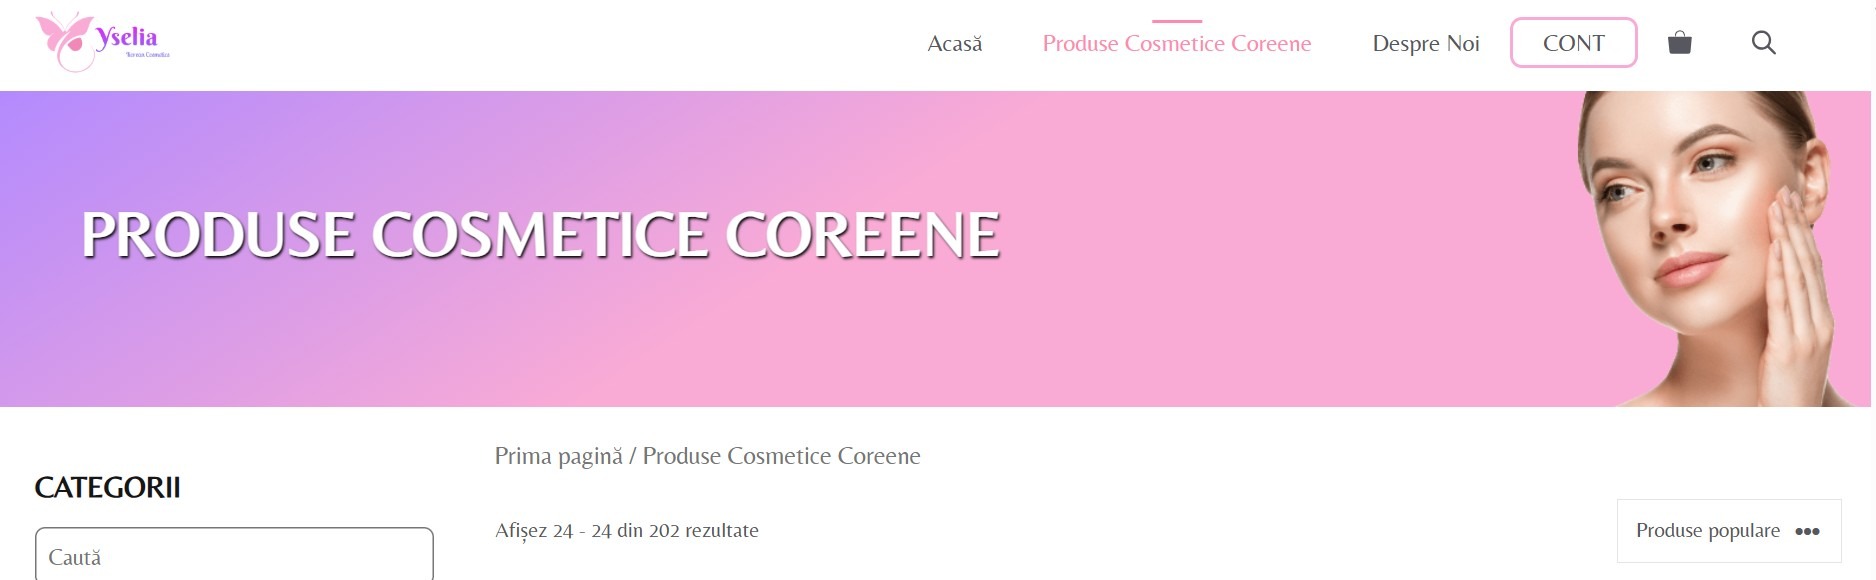Click the CONT account button
The height and width of the screenshot is (580, 1876).
[1574, 43]
